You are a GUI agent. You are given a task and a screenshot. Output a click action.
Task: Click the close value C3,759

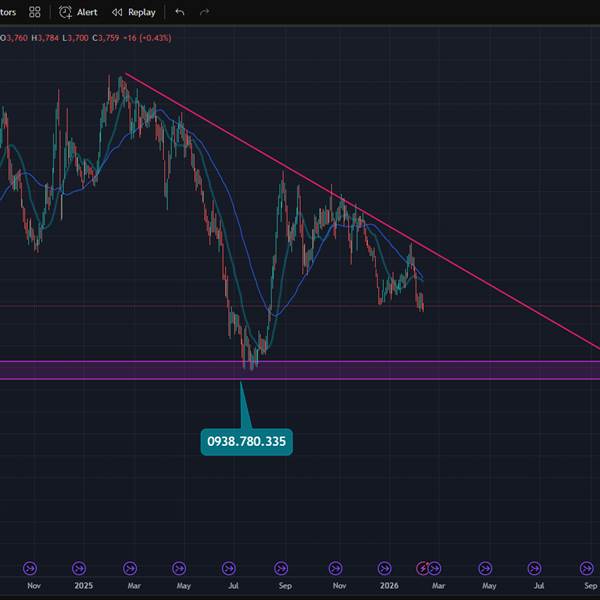coord(106,38)
